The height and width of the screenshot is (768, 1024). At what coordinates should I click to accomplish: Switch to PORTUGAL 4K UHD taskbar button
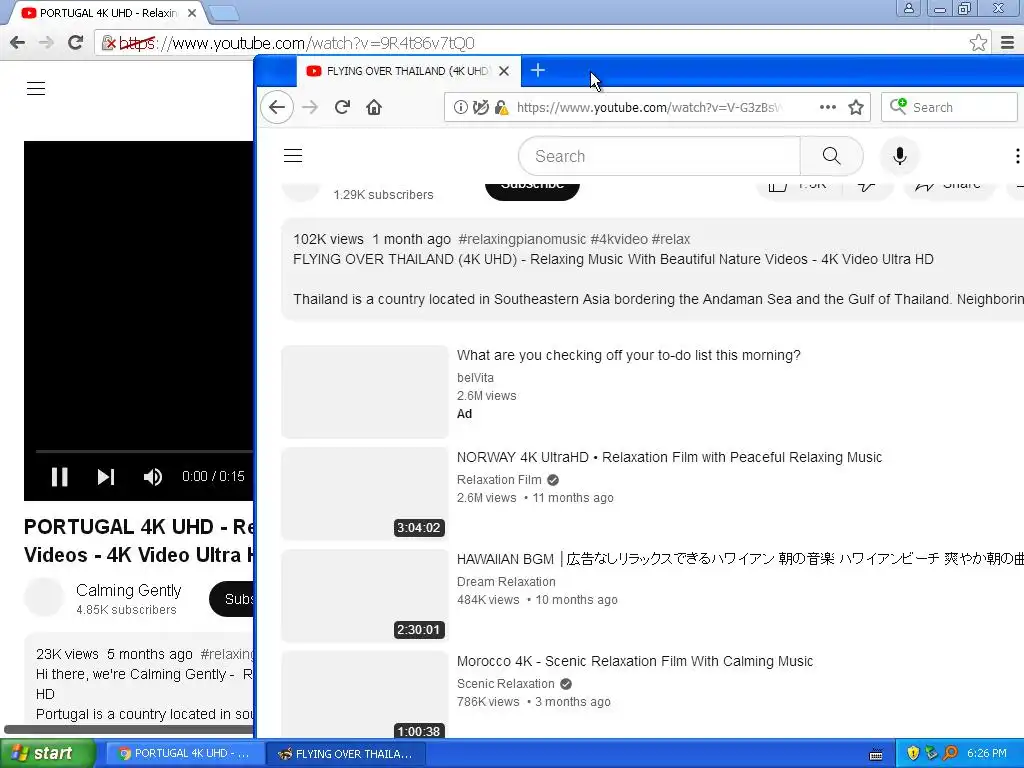[185, 754]
